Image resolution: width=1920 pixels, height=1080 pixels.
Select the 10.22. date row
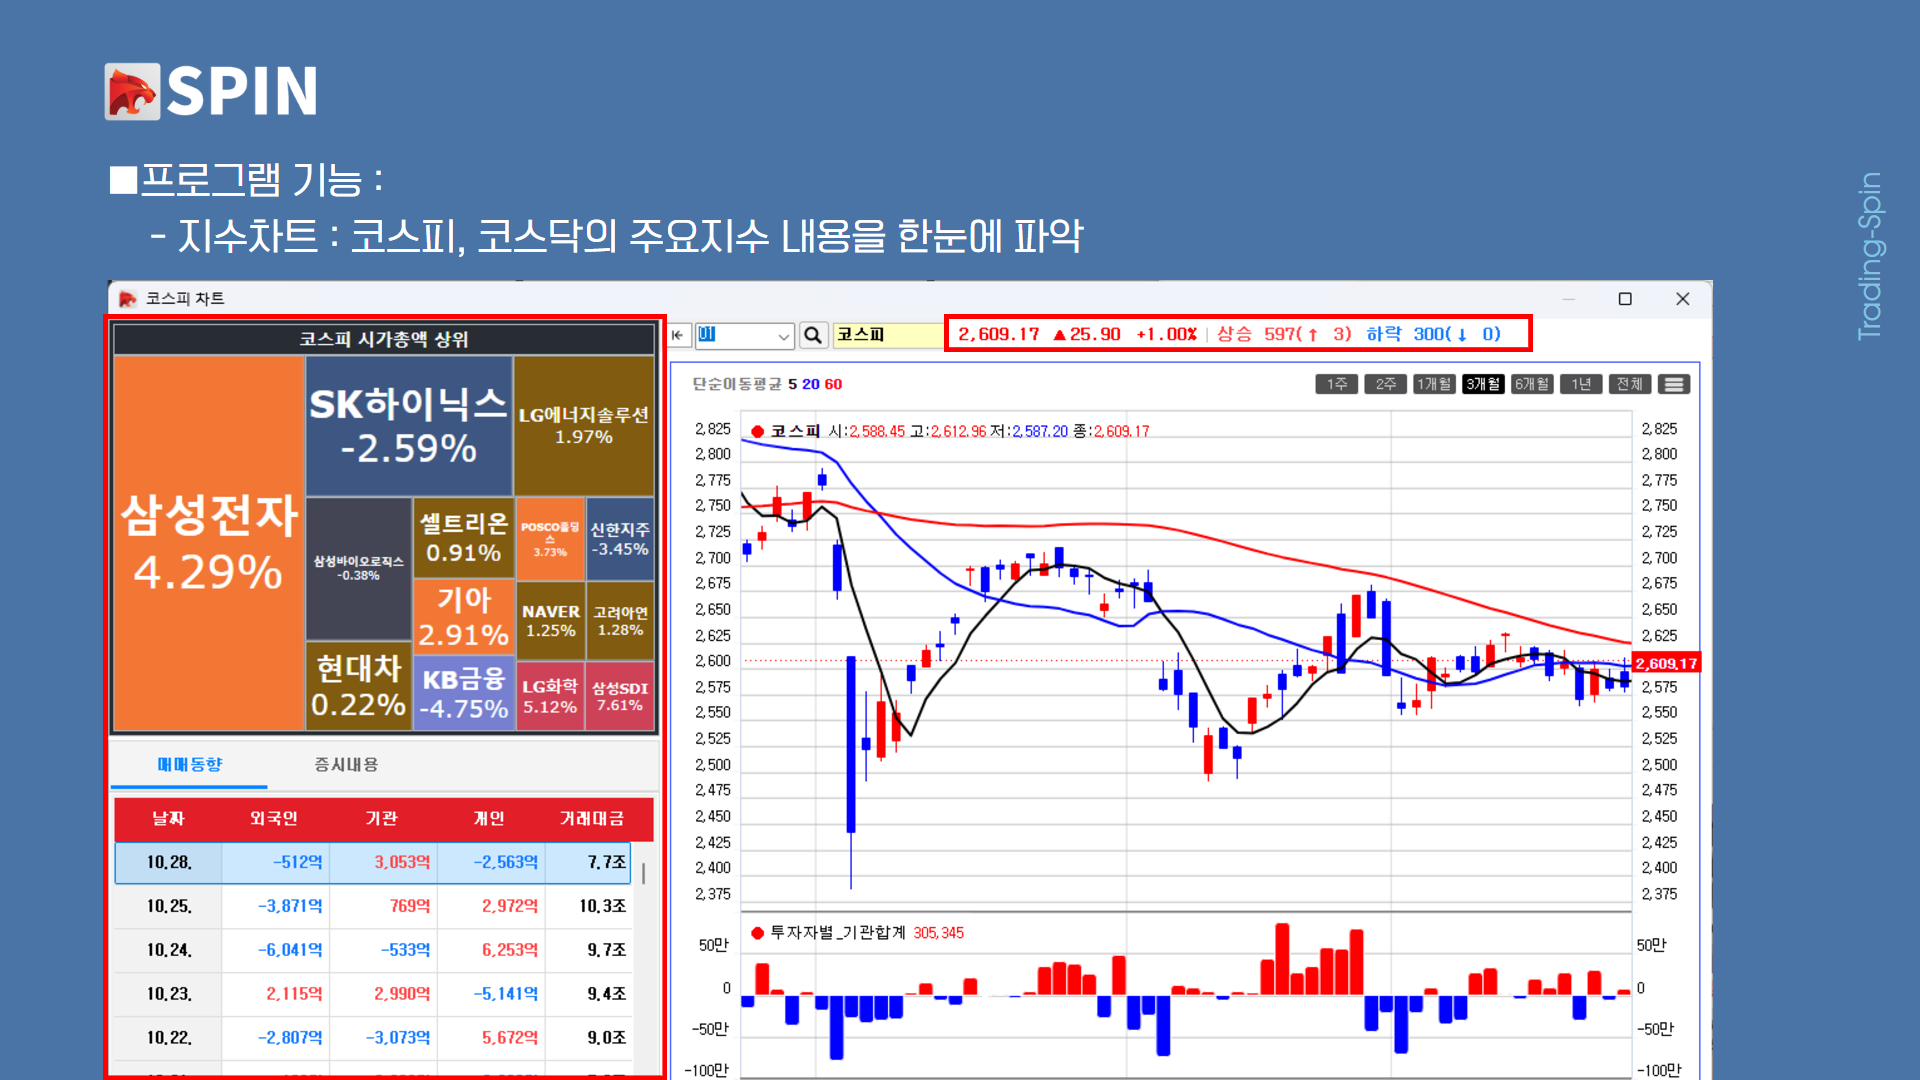click(x=373, y=1038)
